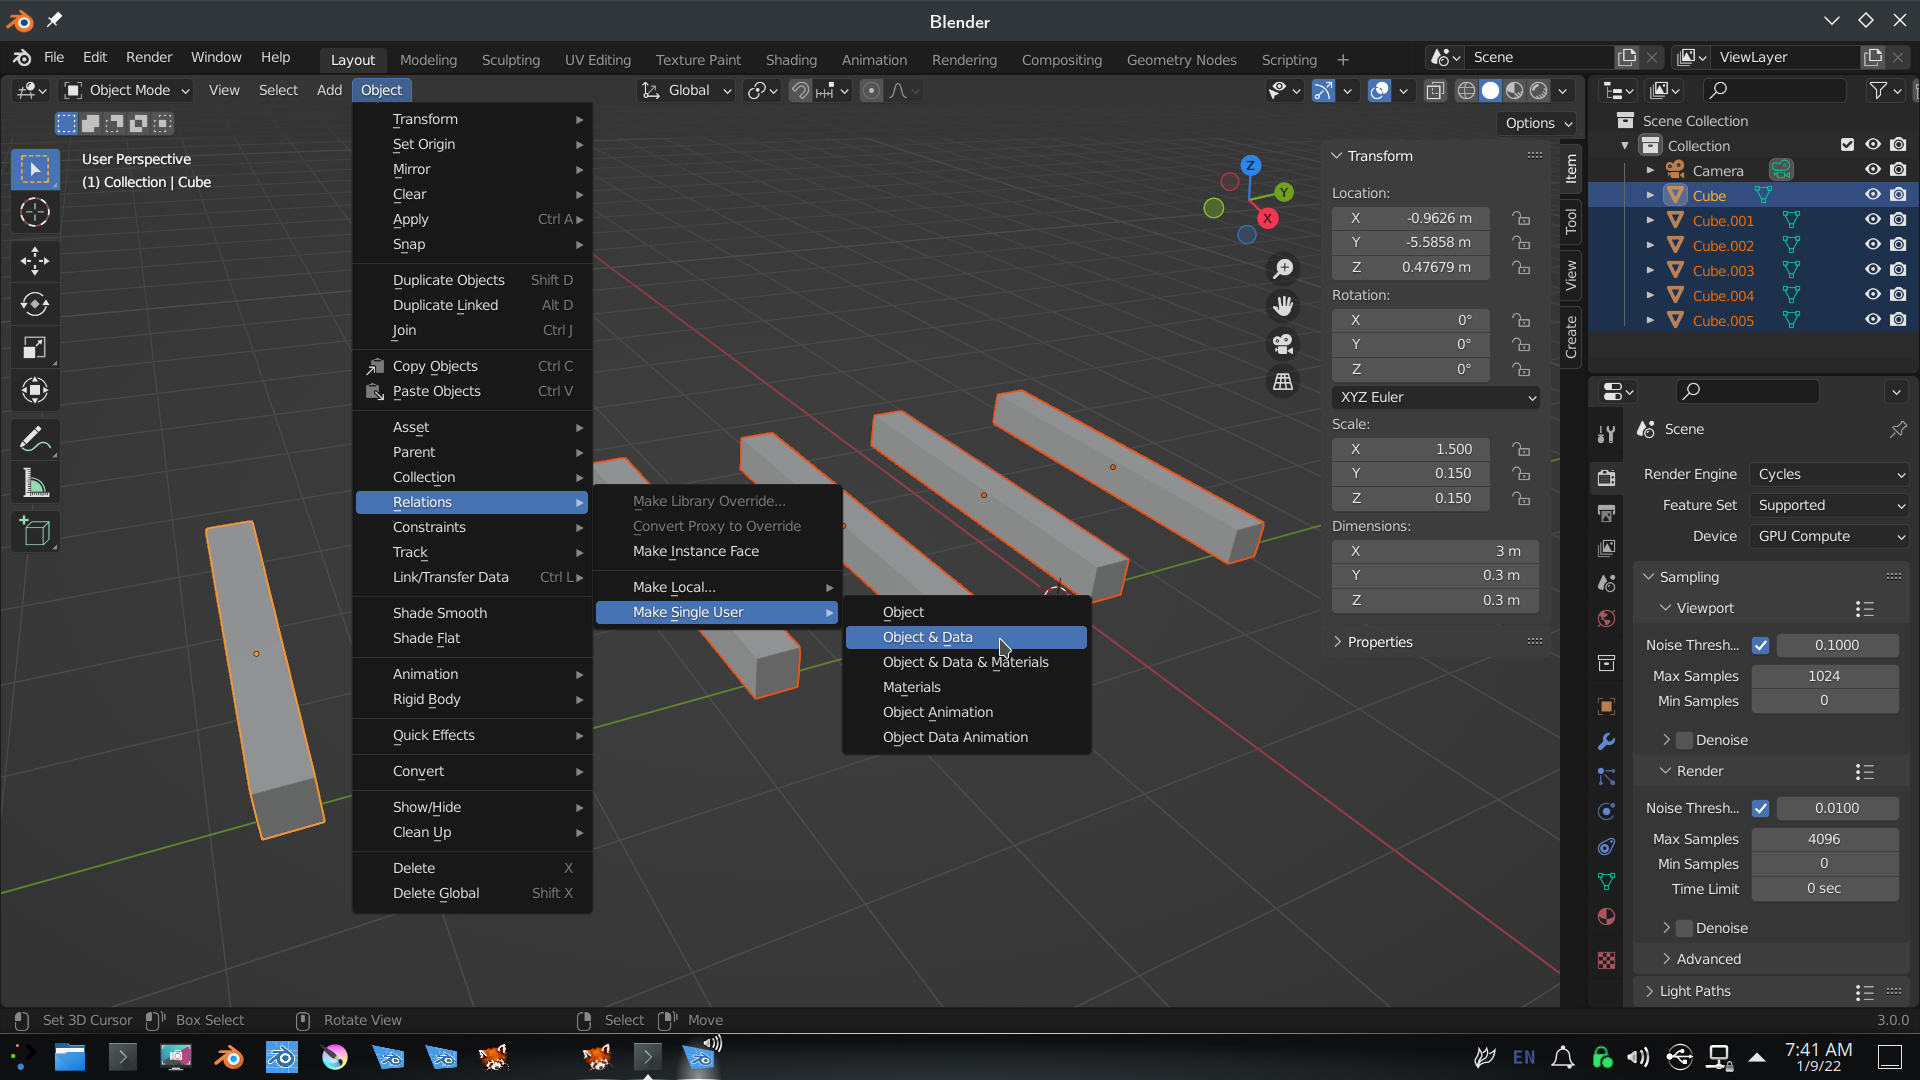Image resolution: width=1920 pixels, height=1080 pixels.
Task: Click the Render Max Samples field
Action: (1824, 839)
